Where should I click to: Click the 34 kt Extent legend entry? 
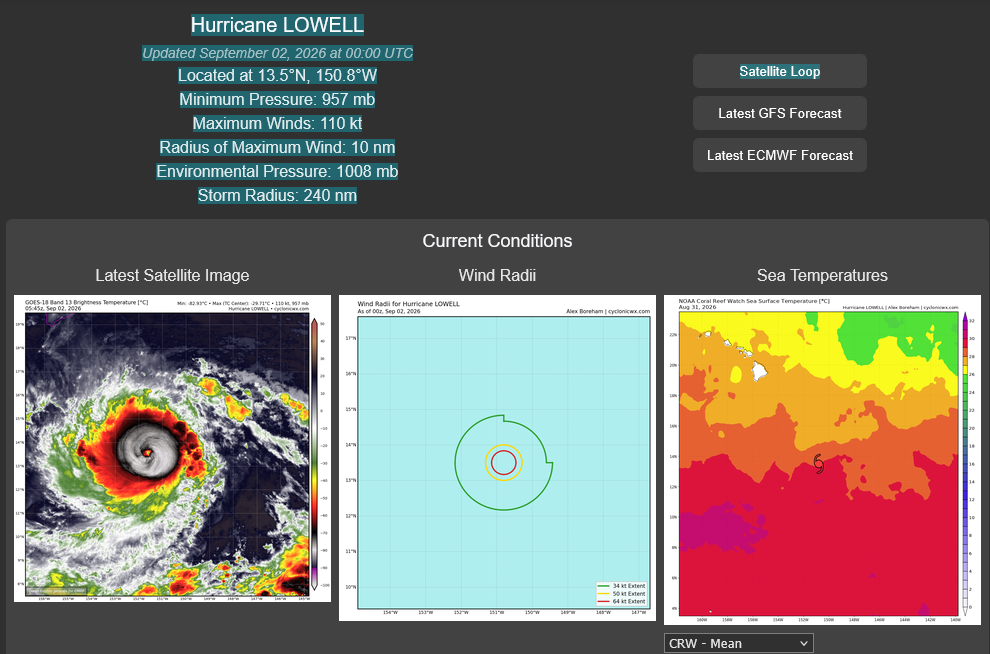[x=622, y=586]
